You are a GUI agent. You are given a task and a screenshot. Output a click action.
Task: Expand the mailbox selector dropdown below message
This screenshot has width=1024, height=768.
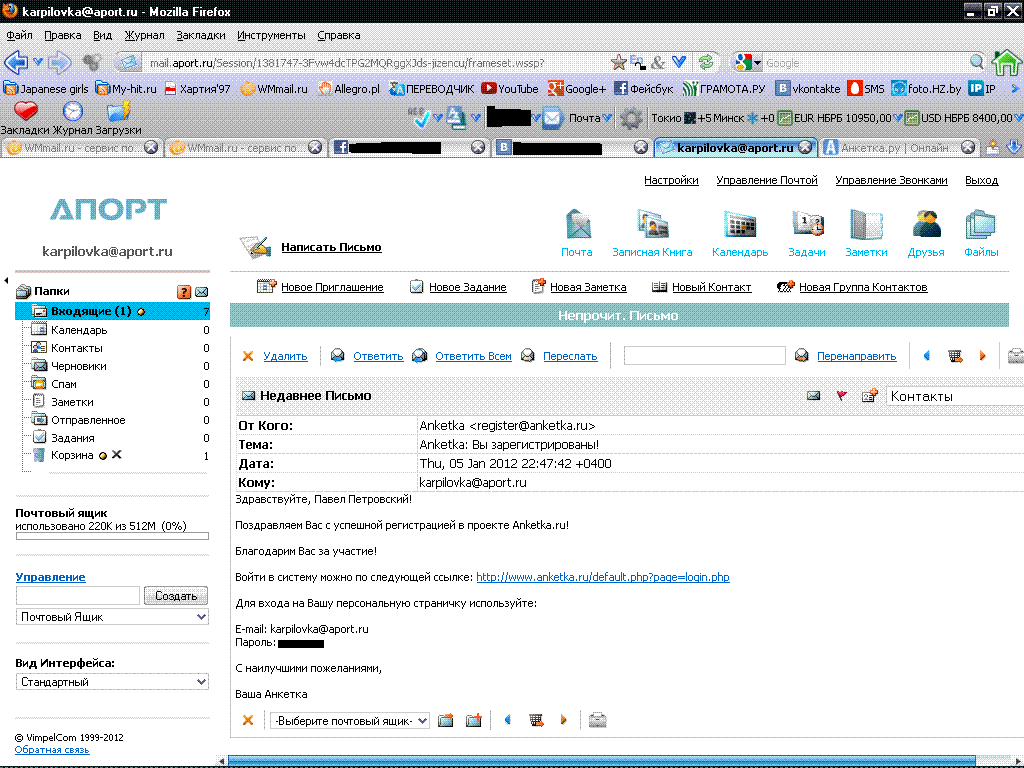tap(350, 721)
